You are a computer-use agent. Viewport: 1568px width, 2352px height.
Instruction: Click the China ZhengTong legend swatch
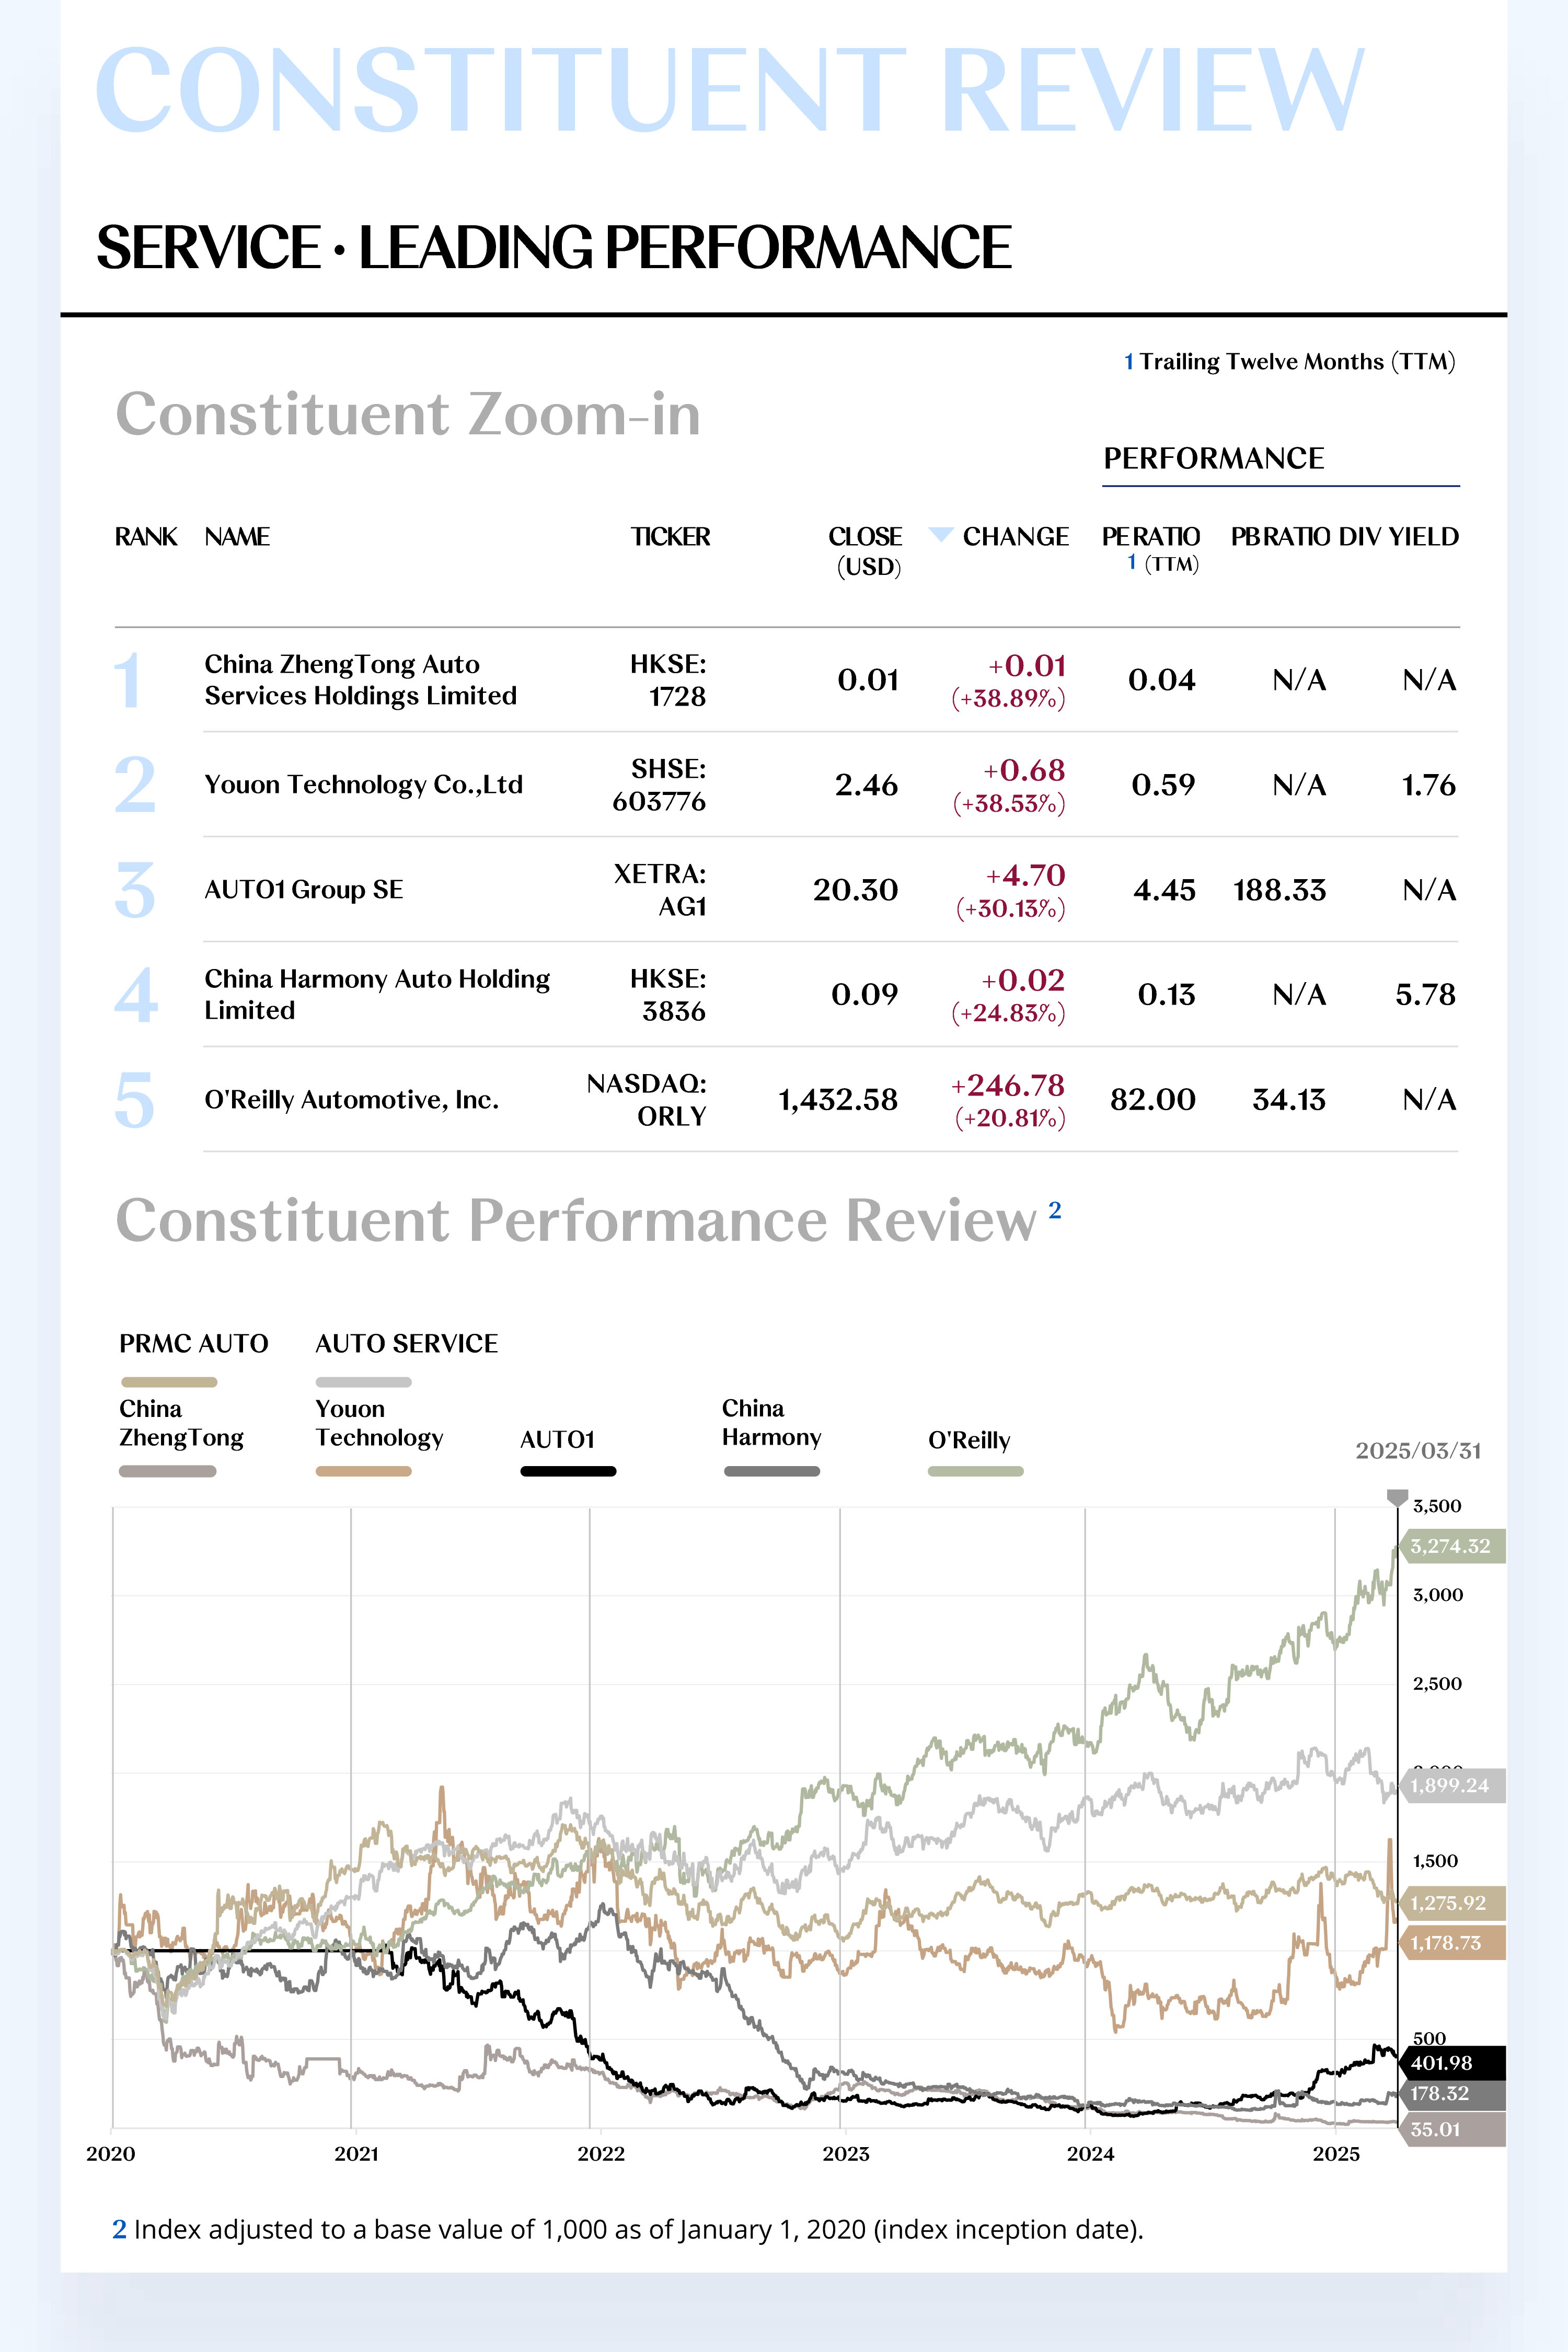coord(167,1471)
